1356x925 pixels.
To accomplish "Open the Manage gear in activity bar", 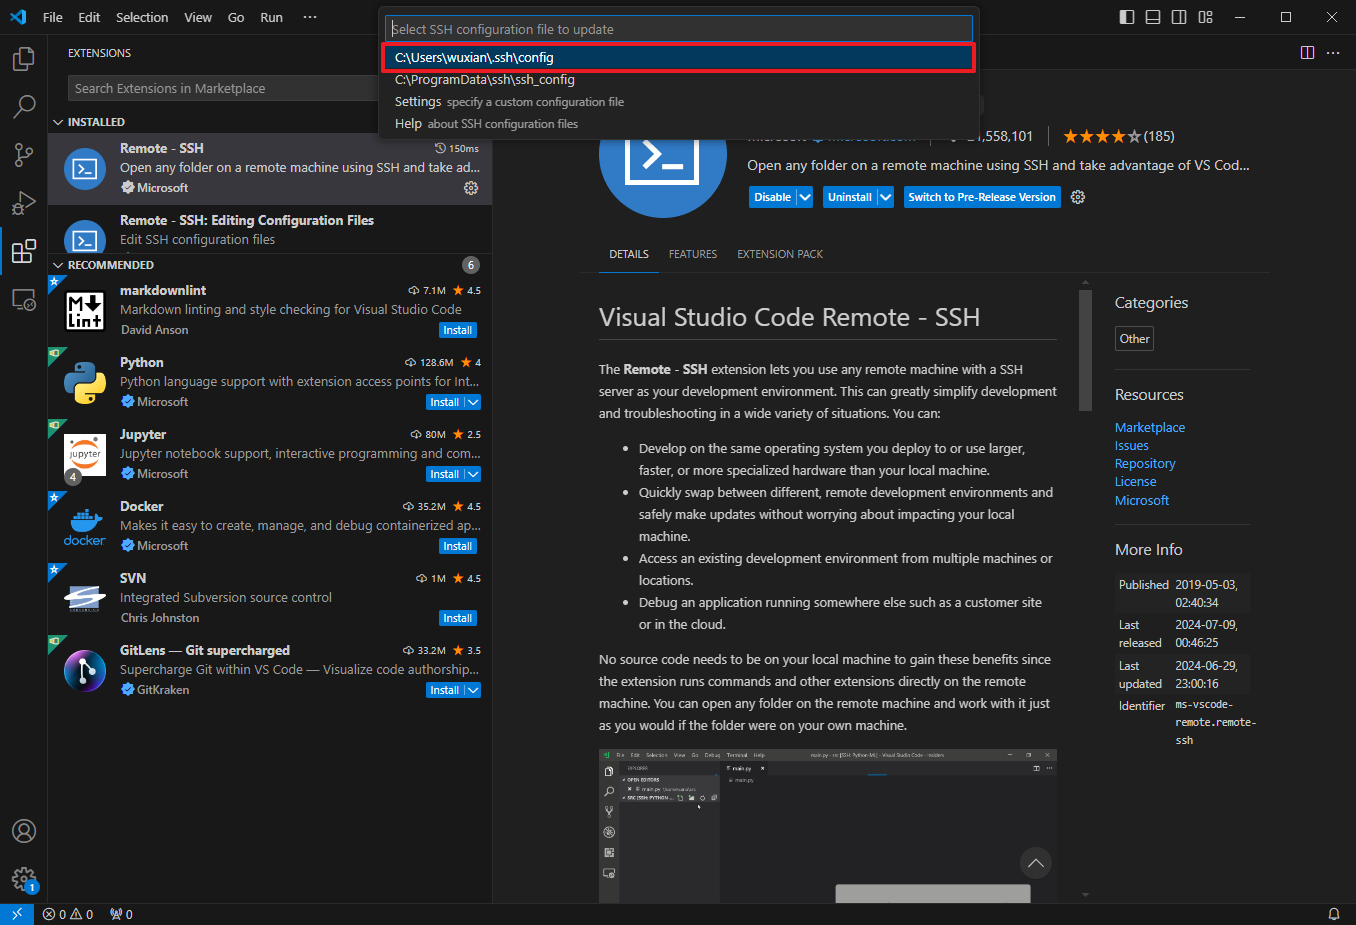I will point(24,879).
